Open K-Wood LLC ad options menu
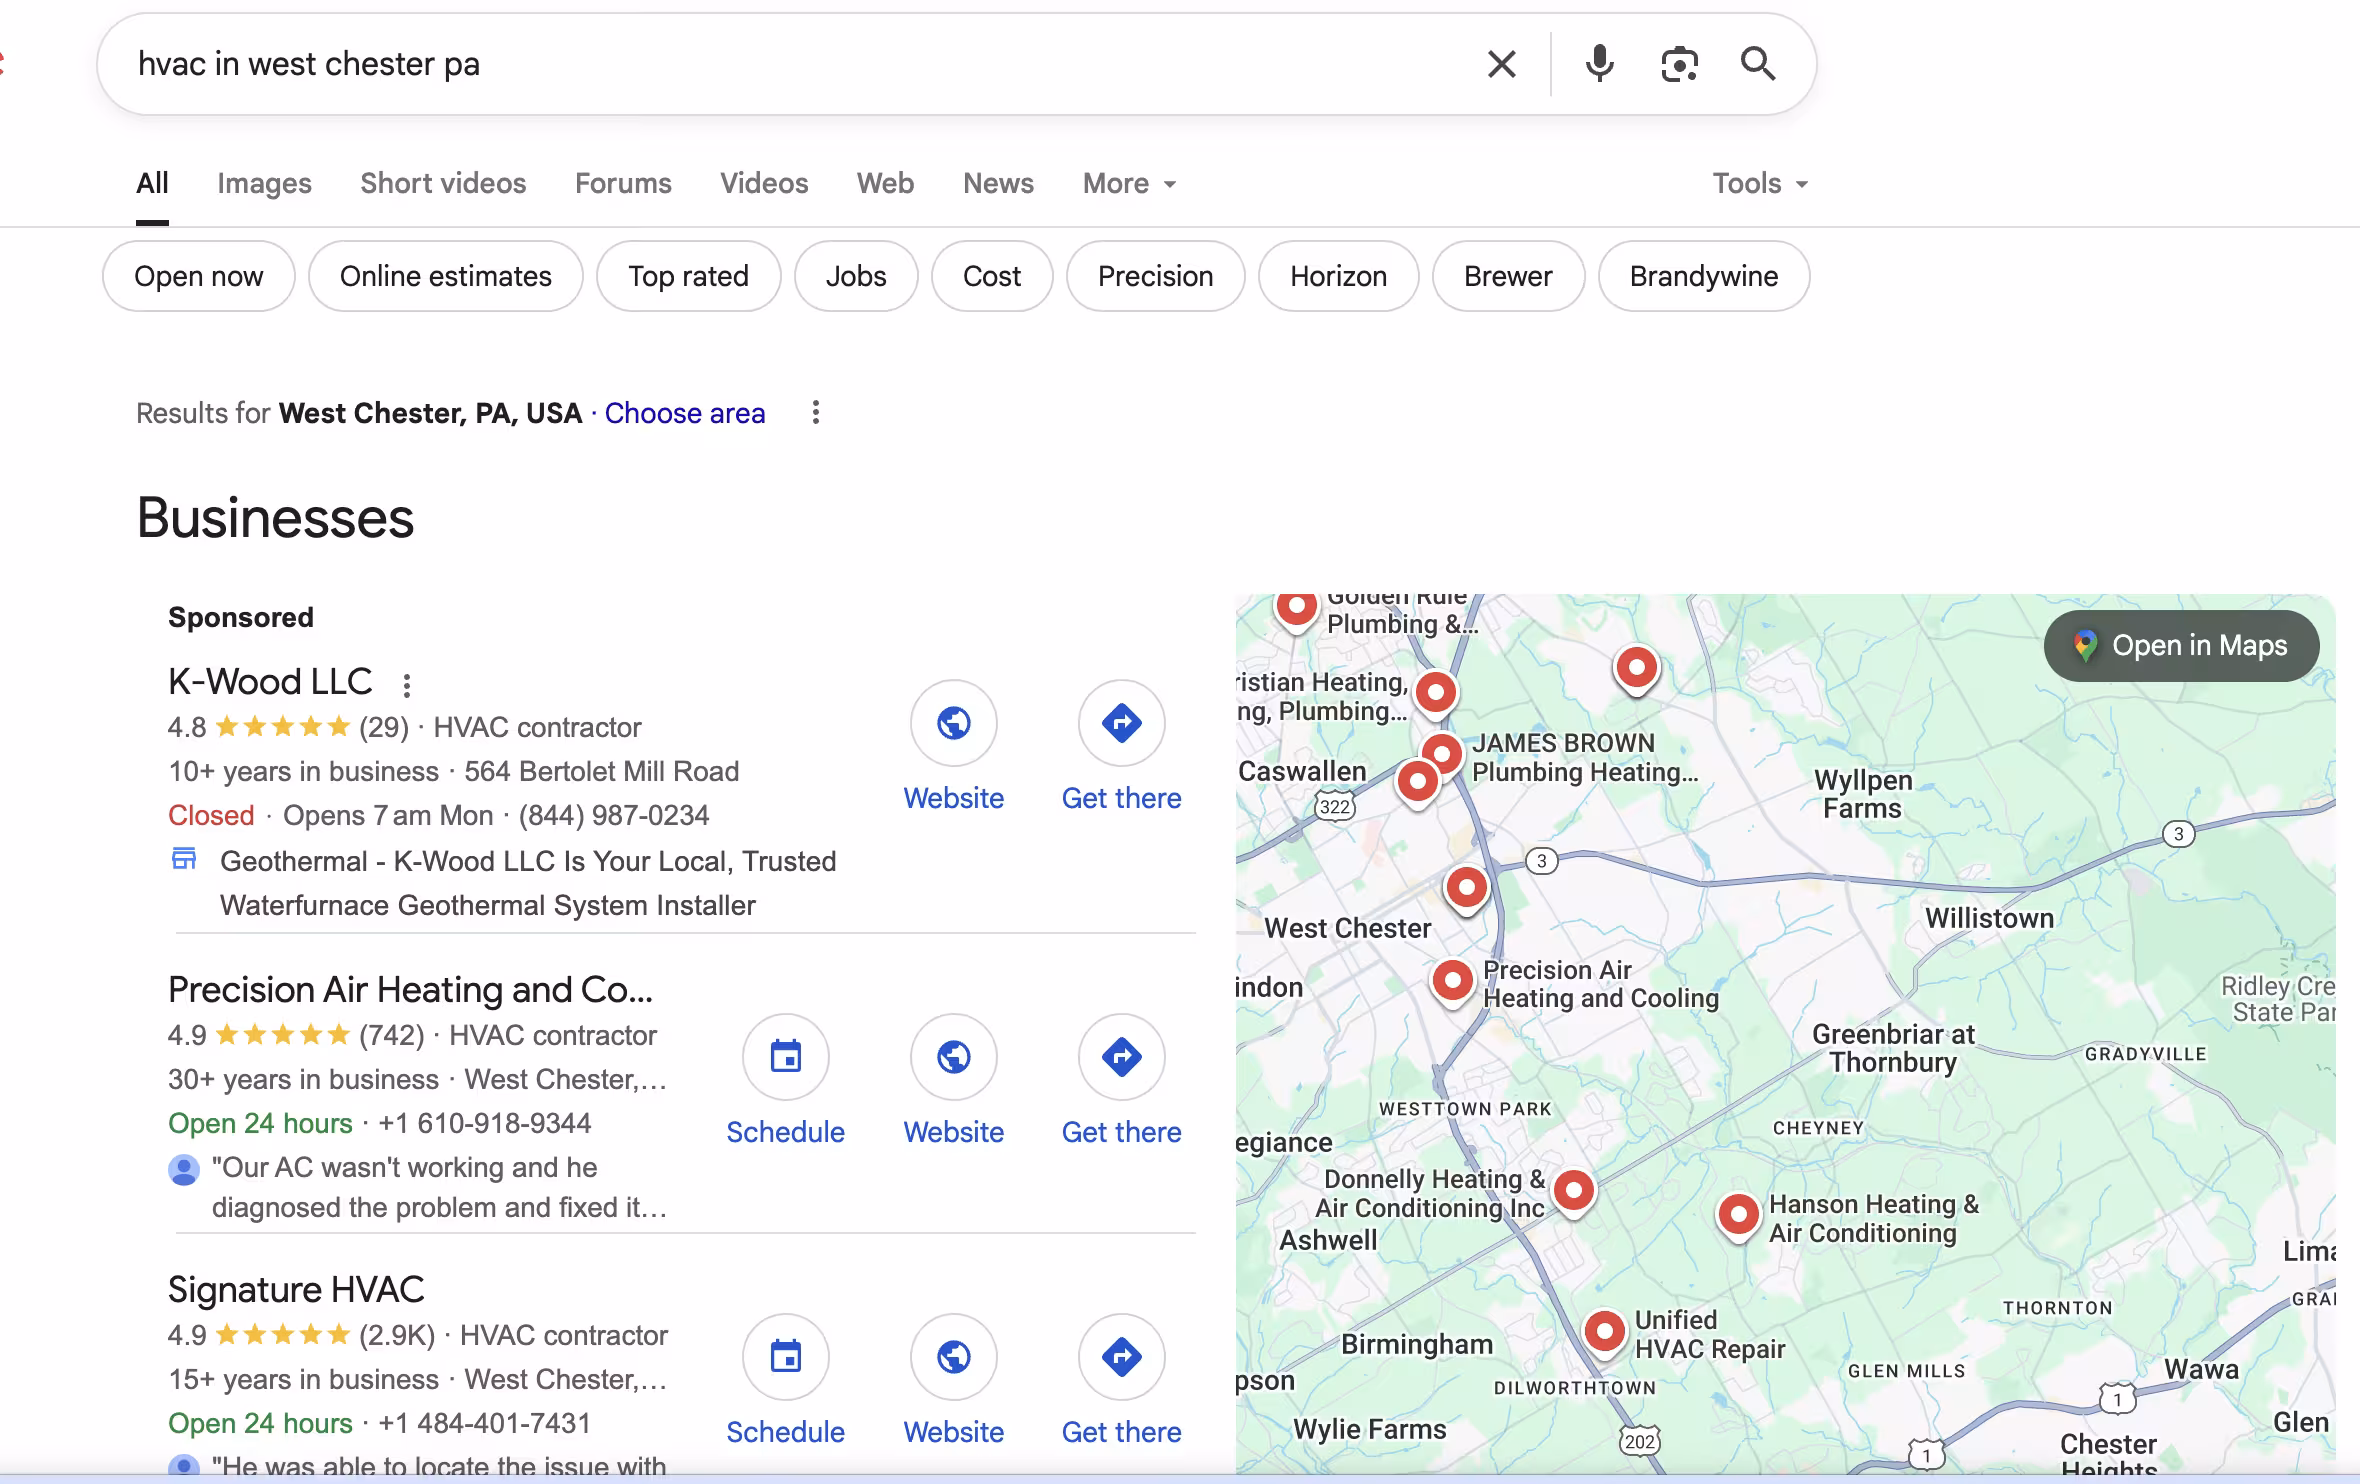 (x=406, y=685)
